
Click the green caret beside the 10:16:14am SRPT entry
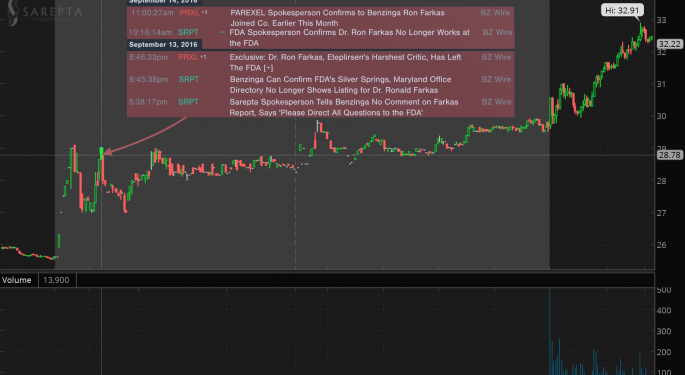(222, 32)
